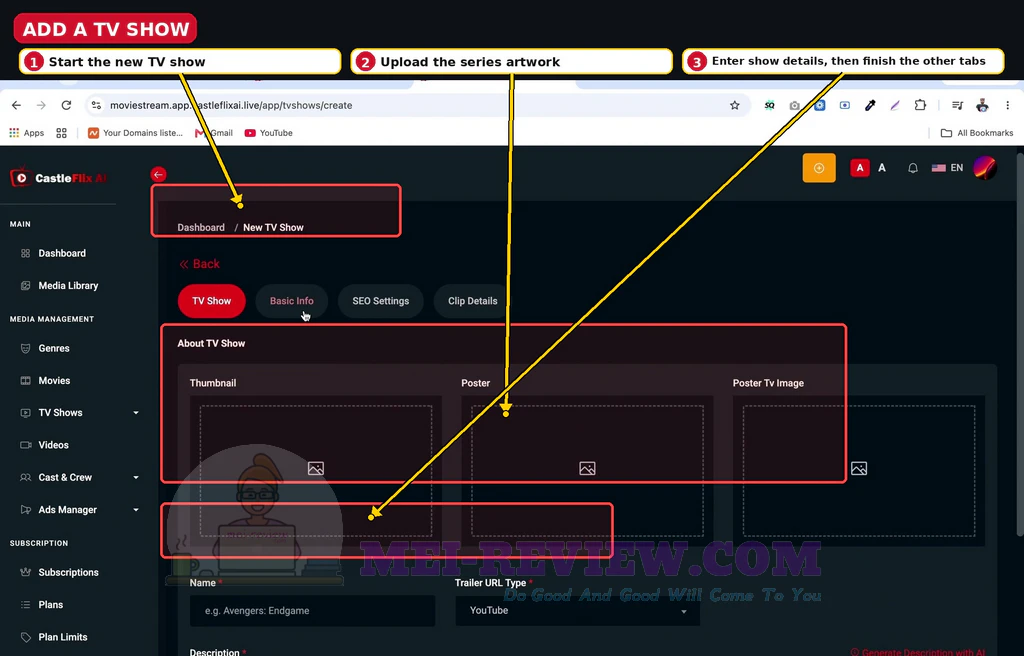Open the Chrome three-dot menu
Screen dimensions: 1024x656
tap(1008, 105)
